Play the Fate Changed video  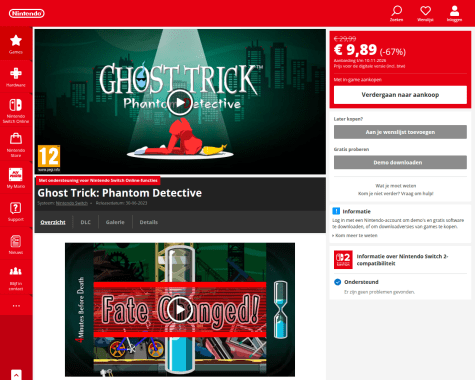[x=180, y=309]
